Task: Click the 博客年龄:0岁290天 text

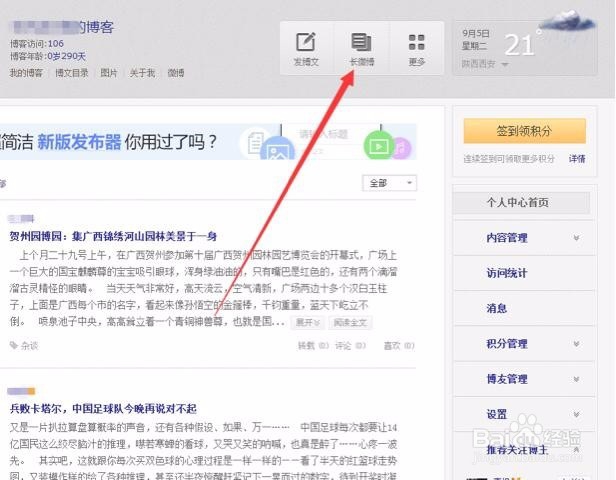Action: [x=48, y=56]
